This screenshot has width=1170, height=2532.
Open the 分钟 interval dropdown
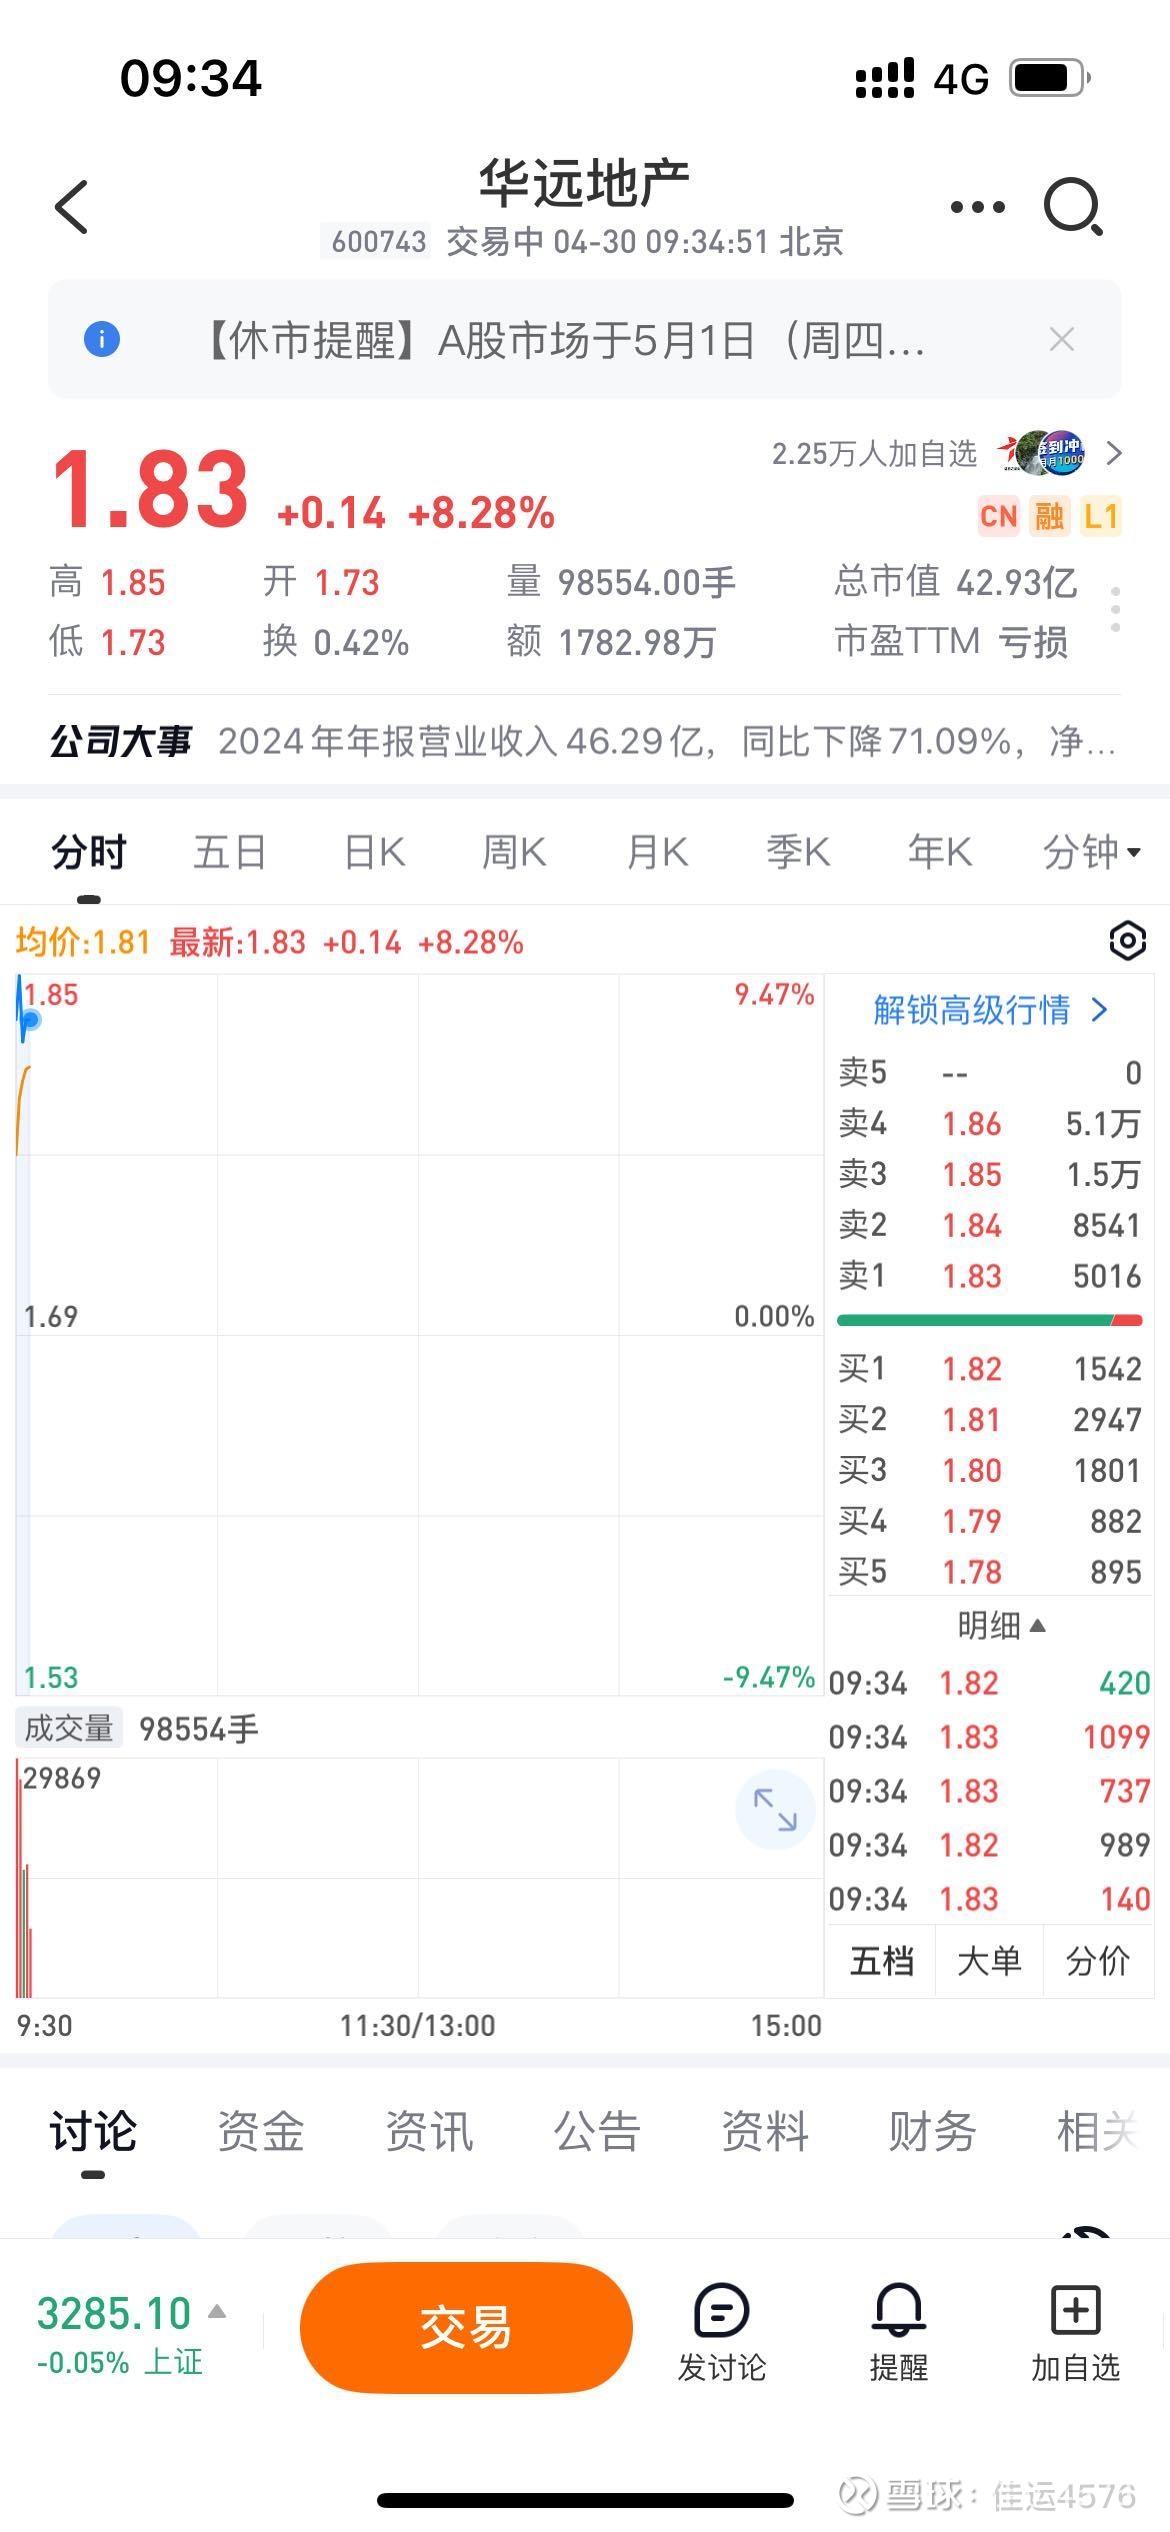click(1091, 852)
